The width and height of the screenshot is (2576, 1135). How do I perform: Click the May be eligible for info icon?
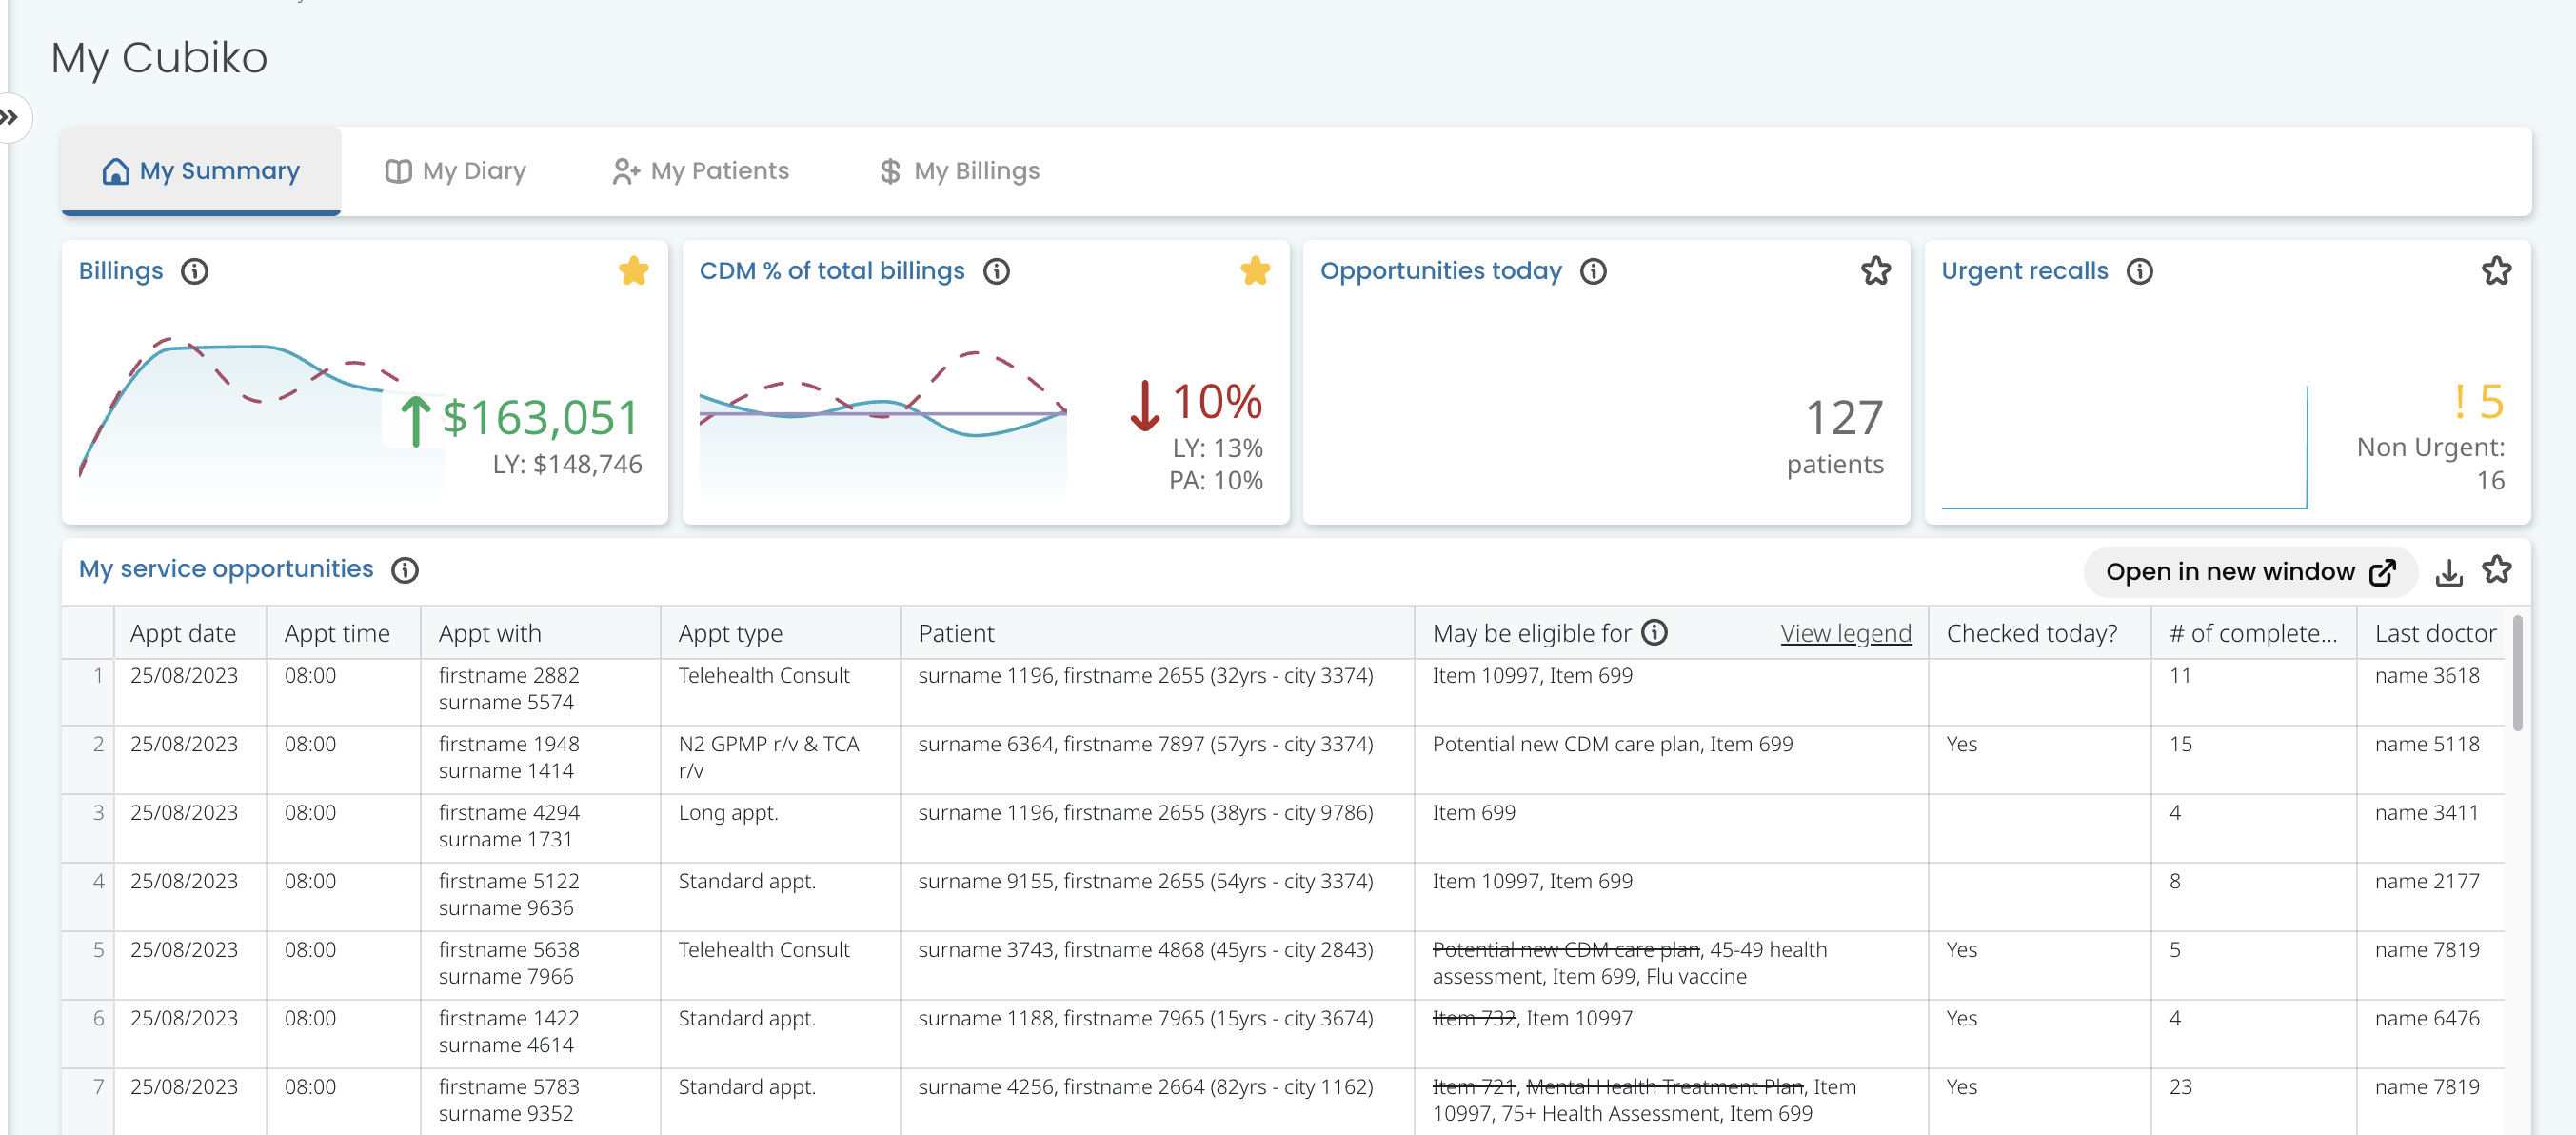tap(1655, 632)
